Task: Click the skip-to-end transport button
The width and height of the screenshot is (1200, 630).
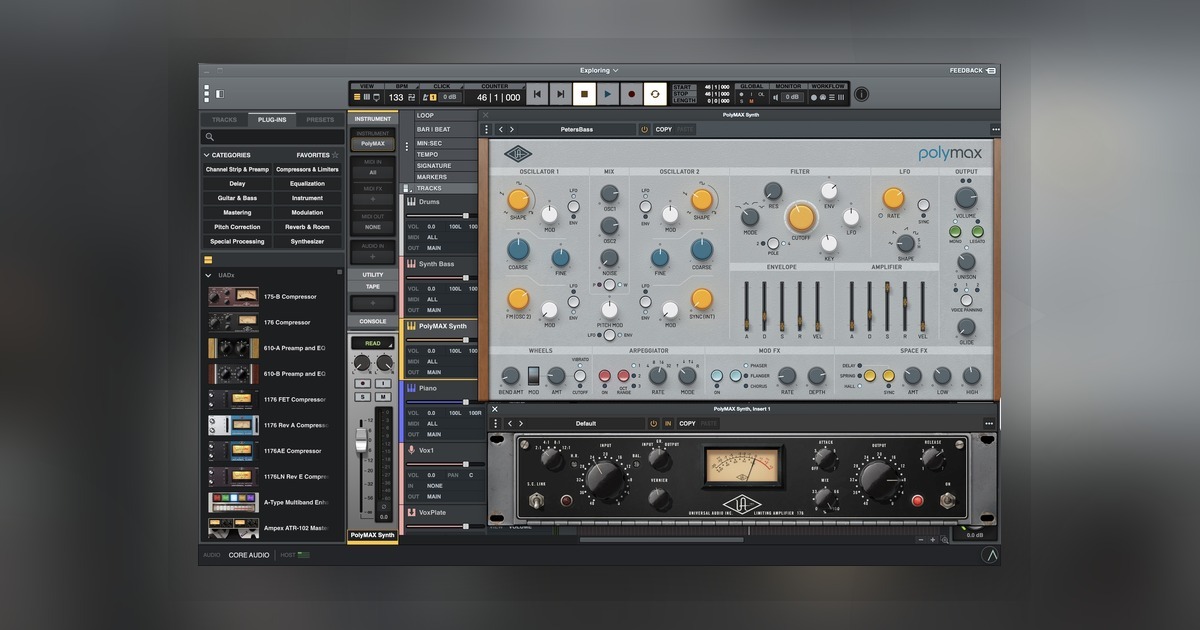Action: pyautogui.click(x=560, y=94)
